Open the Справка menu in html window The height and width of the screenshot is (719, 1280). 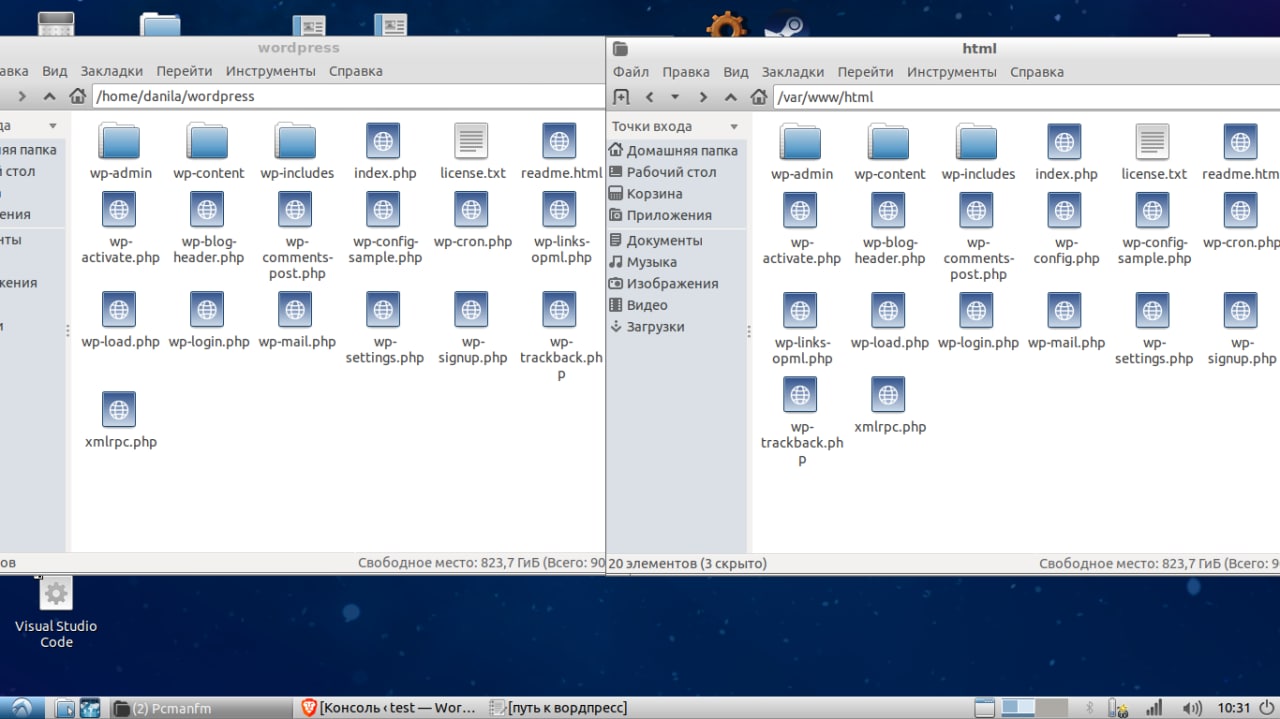click(x=1037, y=72)
